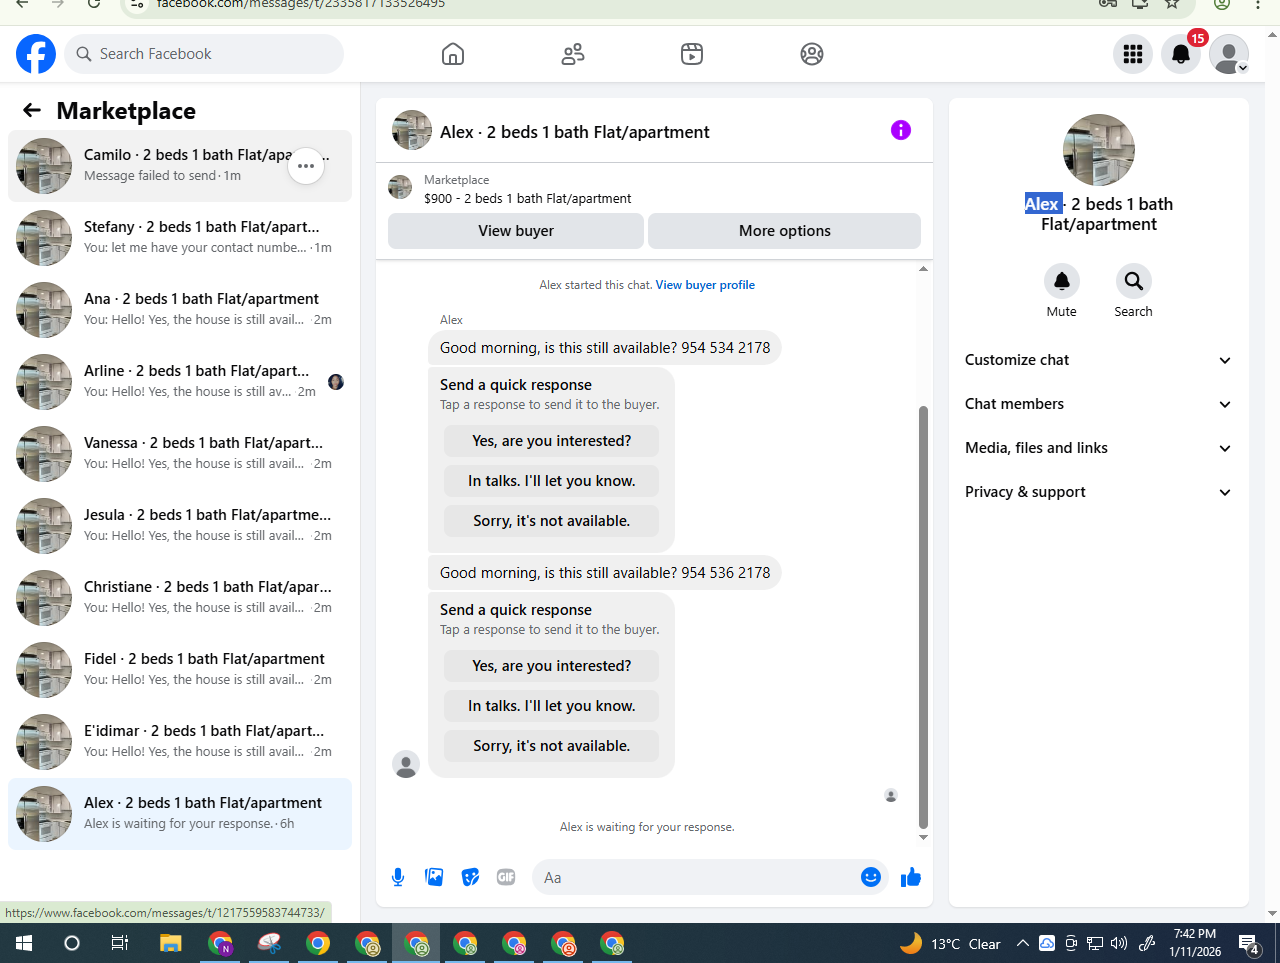Open Jesula conversation in Marketplace list

[x=180, y=526]
